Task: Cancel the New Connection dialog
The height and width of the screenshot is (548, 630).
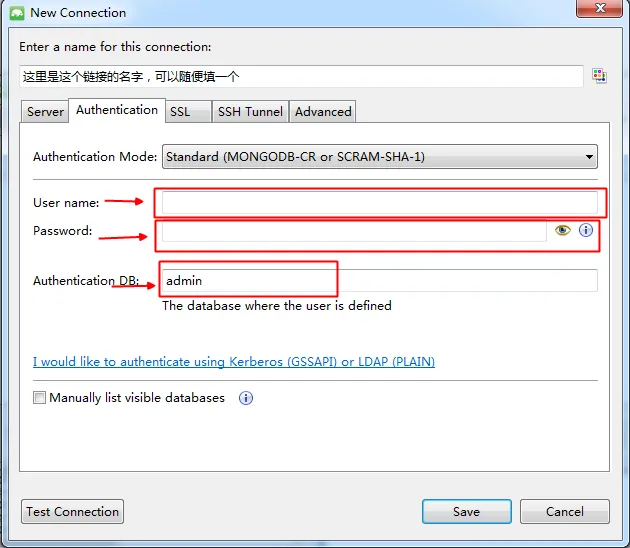Action: point(565,511)
